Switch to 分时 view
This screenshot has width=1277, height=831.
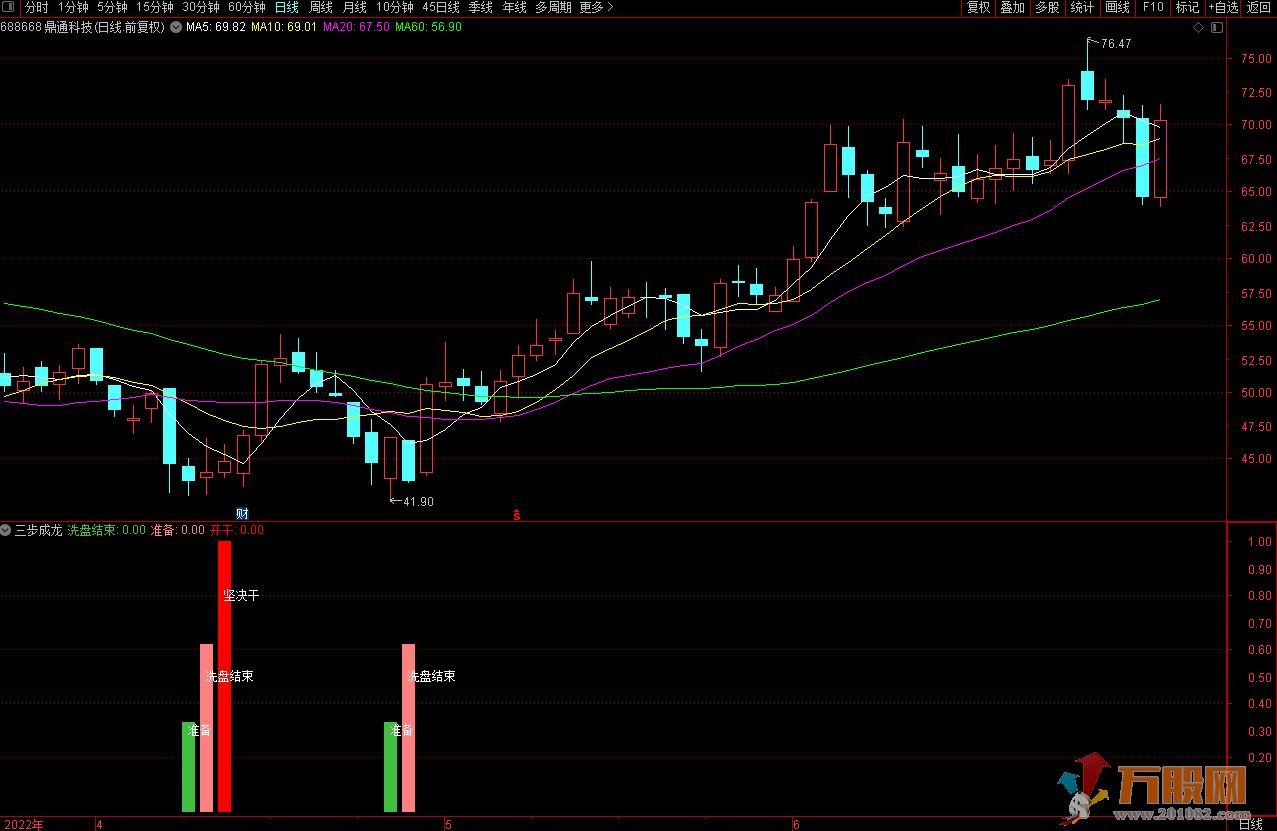(x=37, y=7)
